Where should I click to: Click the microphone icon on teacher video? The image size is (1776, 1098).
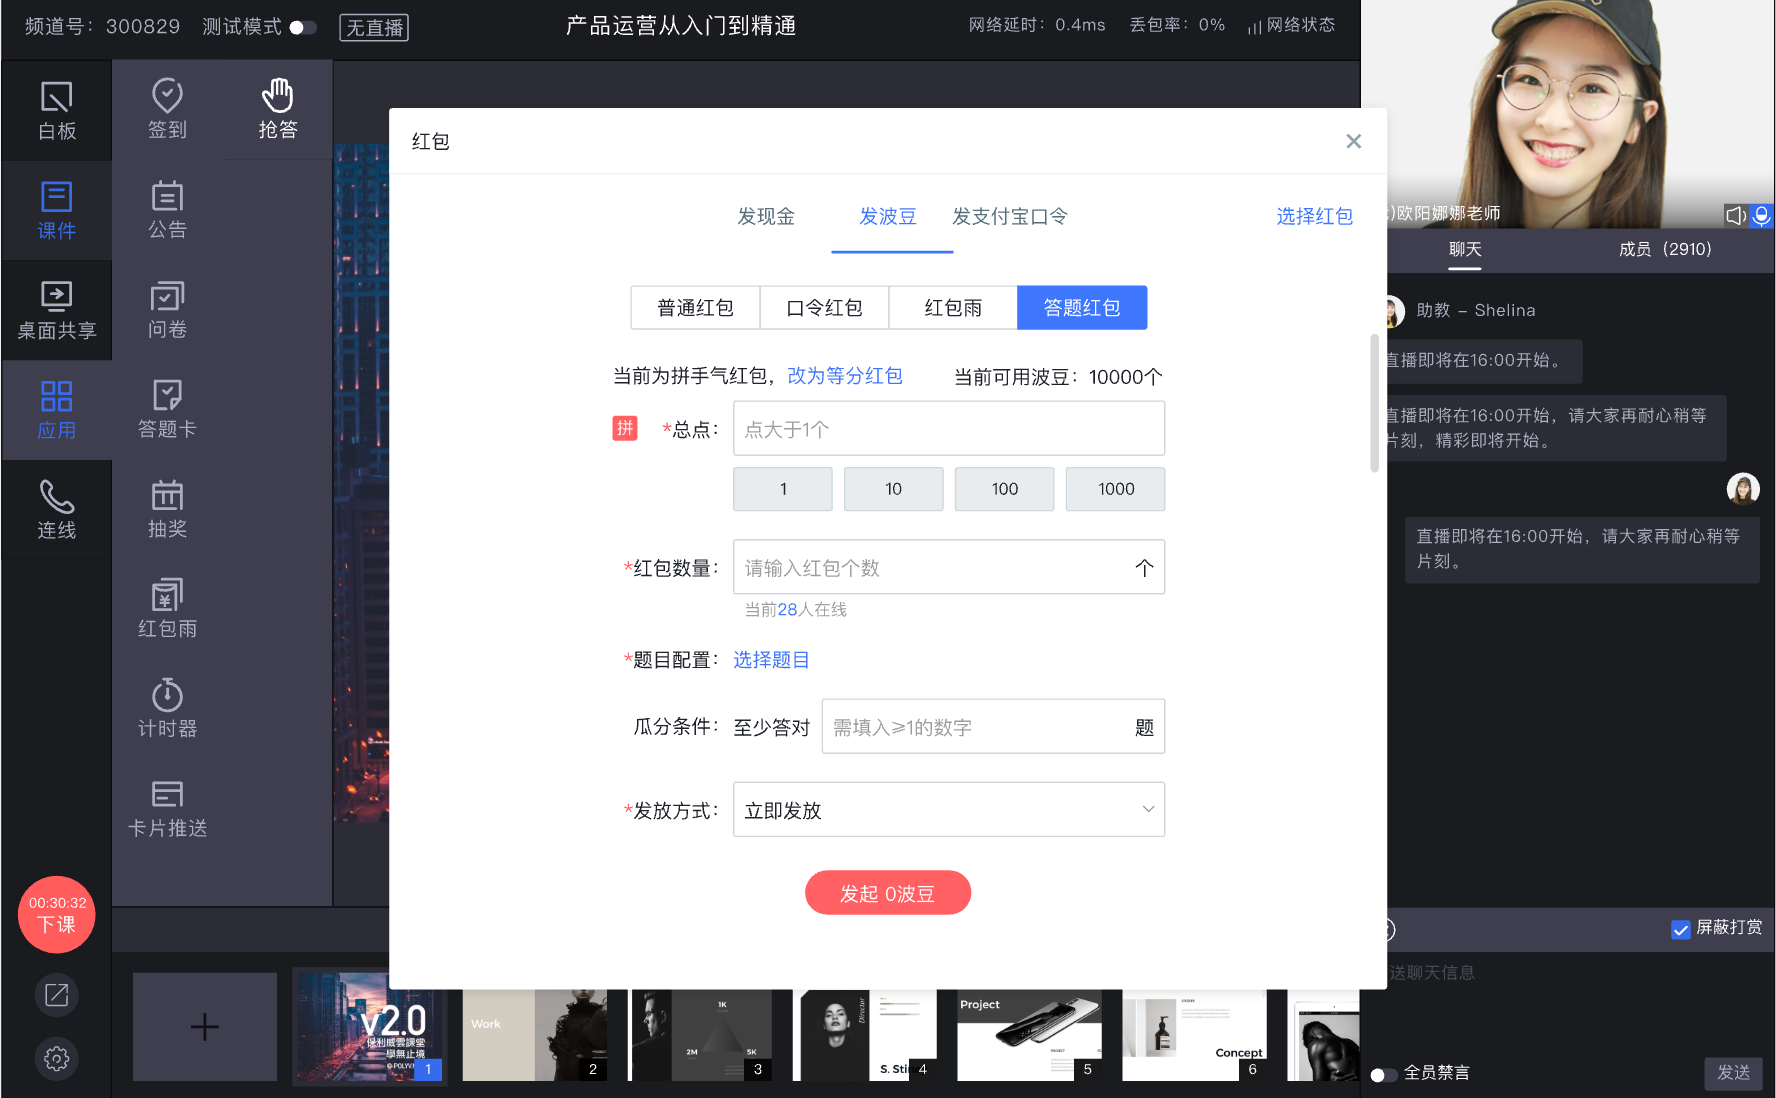[1762, 215]
